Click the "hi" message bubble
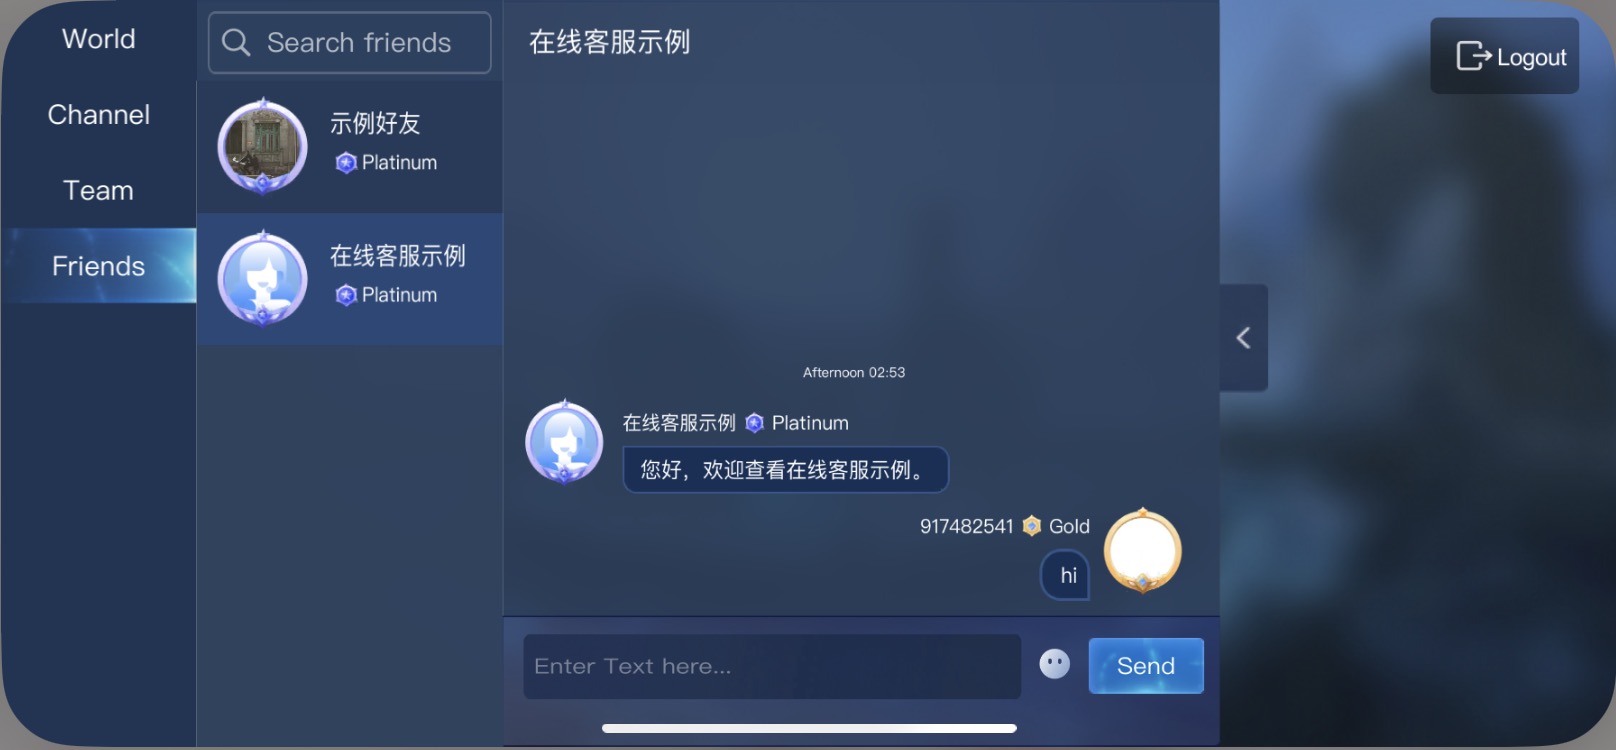The image size is (1616, 750). (1066, 575)
